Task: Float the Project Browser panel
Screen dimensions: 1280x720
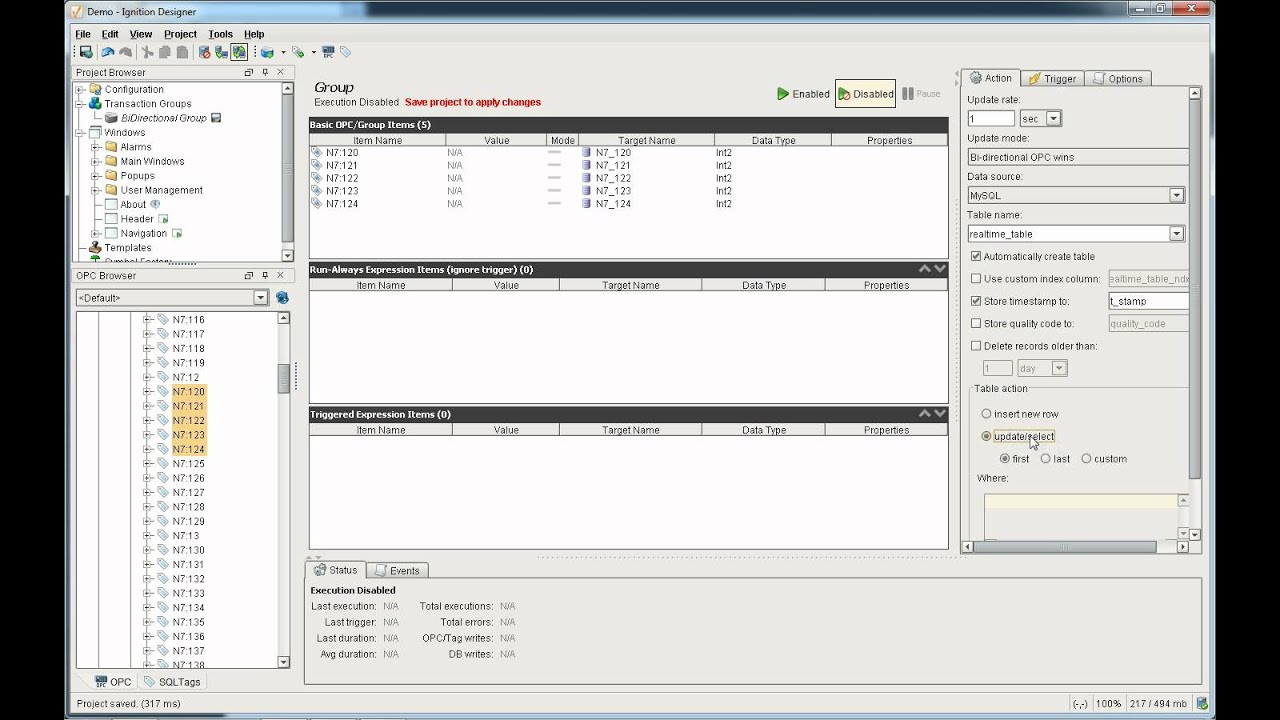Action: pyautogui.click(x=249, y=72)
